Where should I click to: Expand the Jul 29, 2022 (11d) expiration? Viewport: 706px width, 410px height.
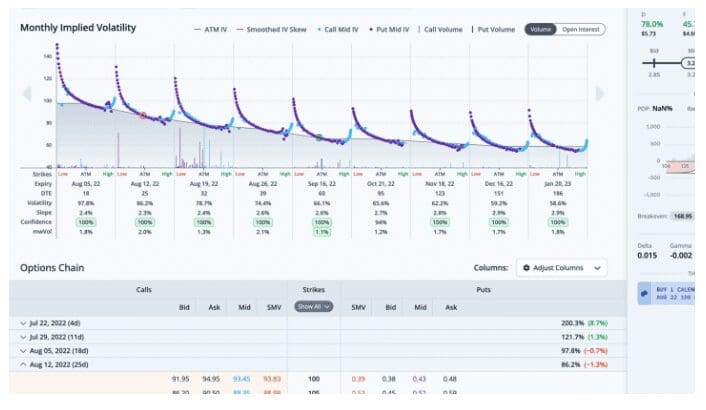coord(24,338)
